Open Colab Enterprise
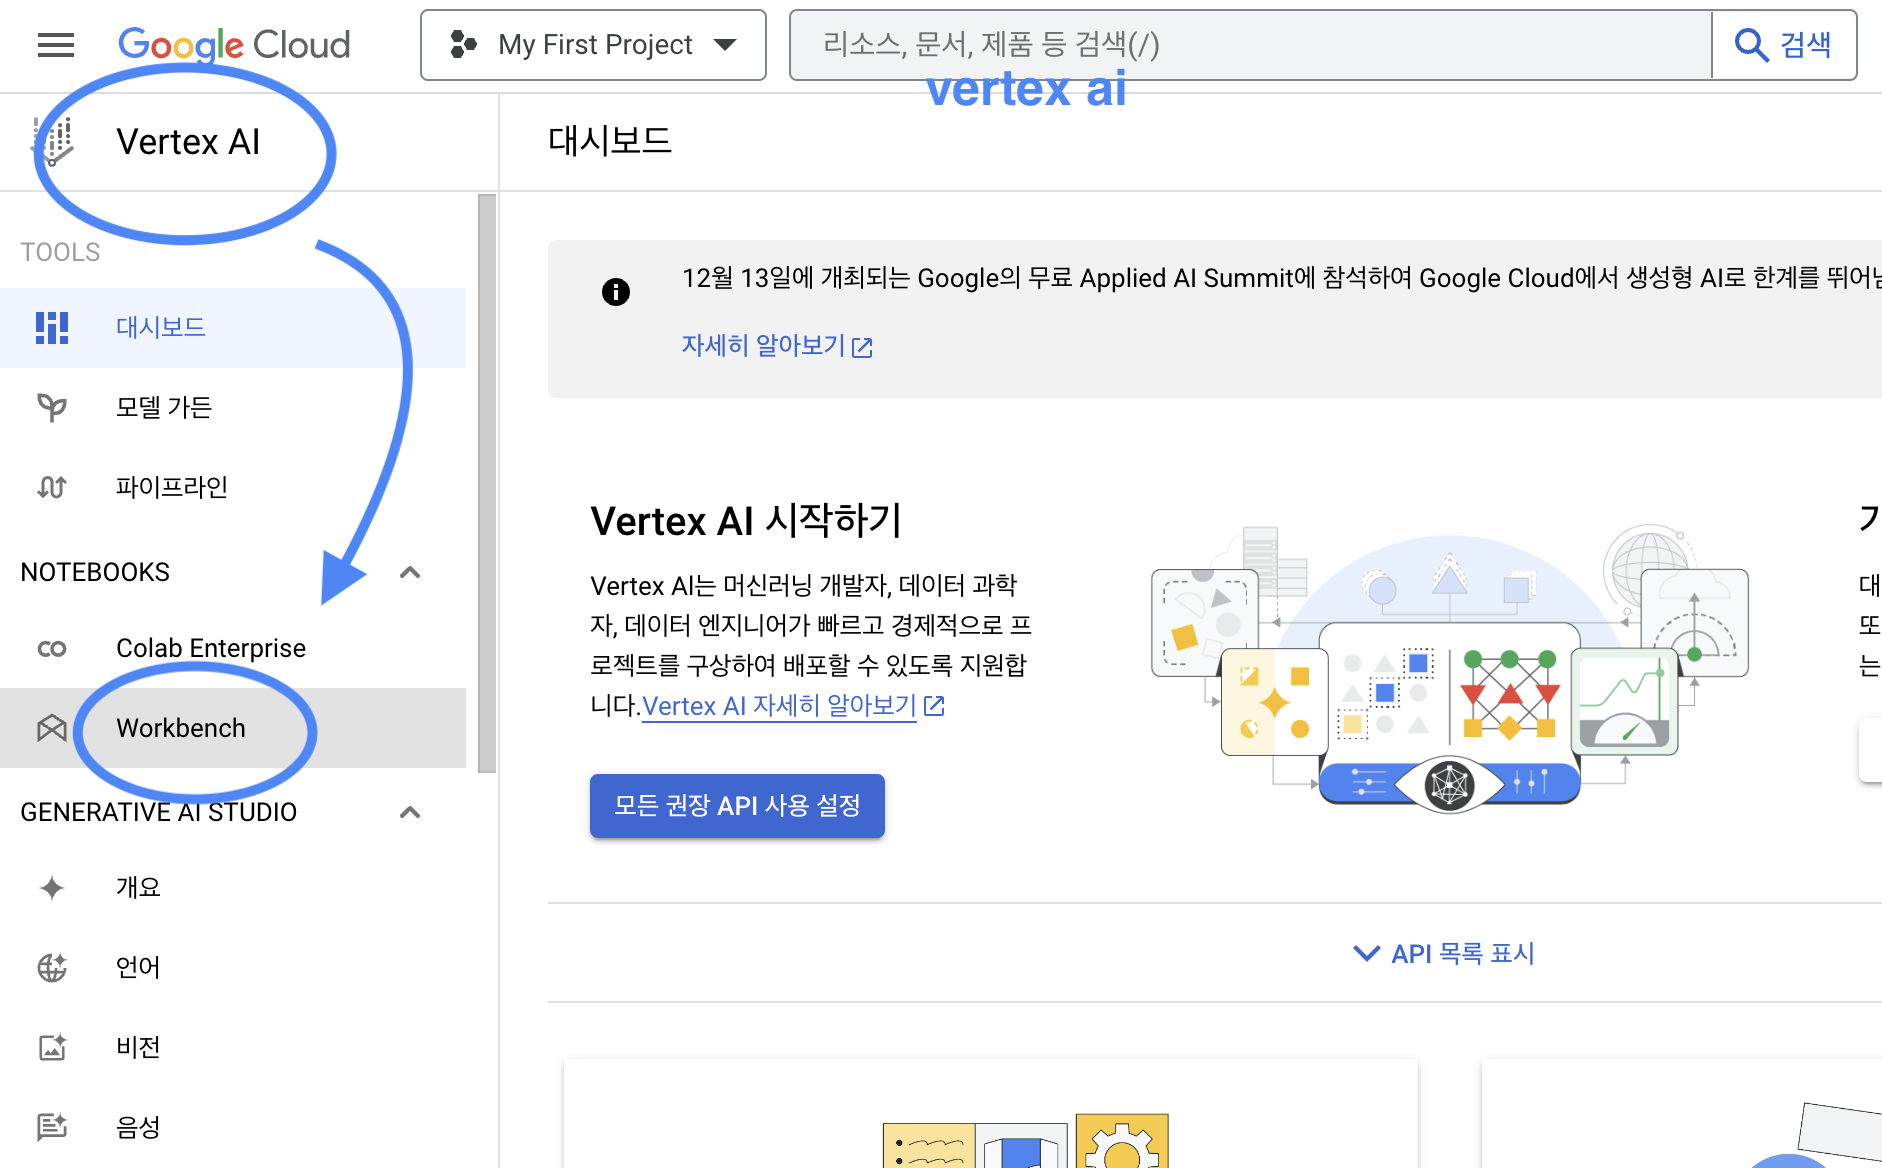Viewport: 1882px width, 1168px height. pos(233,648)
